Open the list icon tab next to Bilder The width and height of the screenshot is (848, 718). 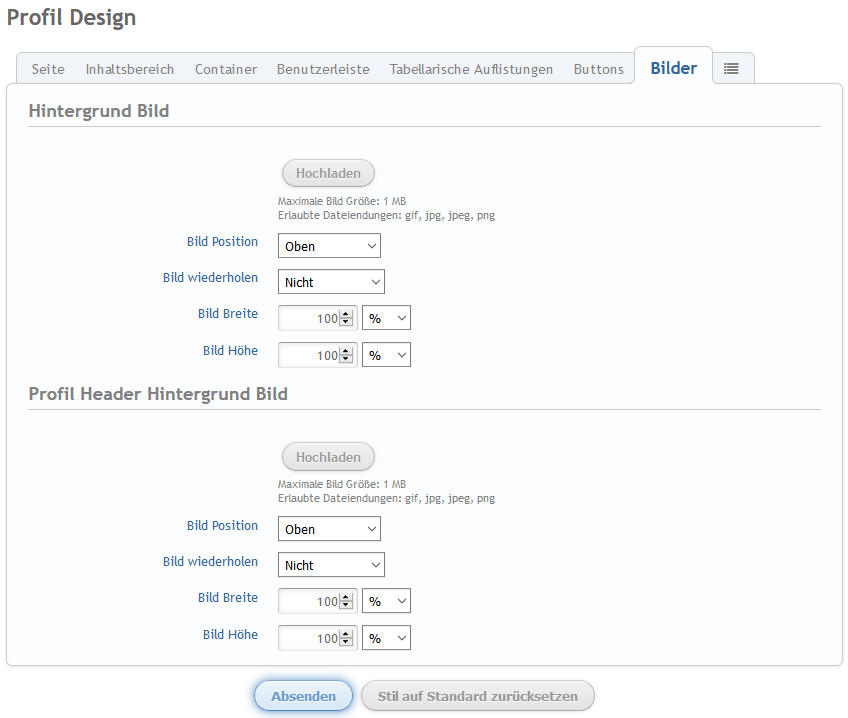pyautogui.click(x=731, y=69)
